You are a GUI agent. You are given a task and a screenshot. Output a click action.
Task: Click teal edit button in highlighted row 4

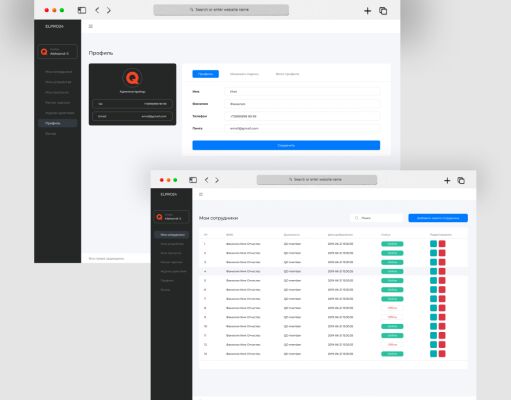click(x=433, y=271)
